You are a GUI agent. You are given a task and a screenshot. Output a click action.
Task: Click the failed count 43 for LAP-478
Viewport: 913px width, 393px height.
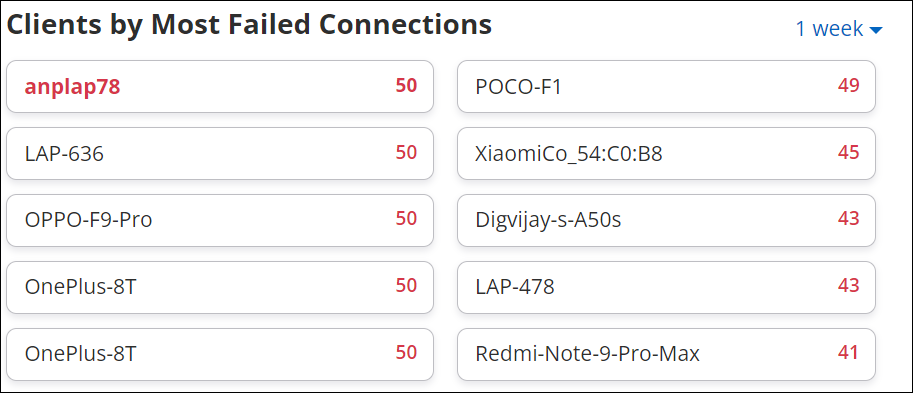(x=848, y=286)
